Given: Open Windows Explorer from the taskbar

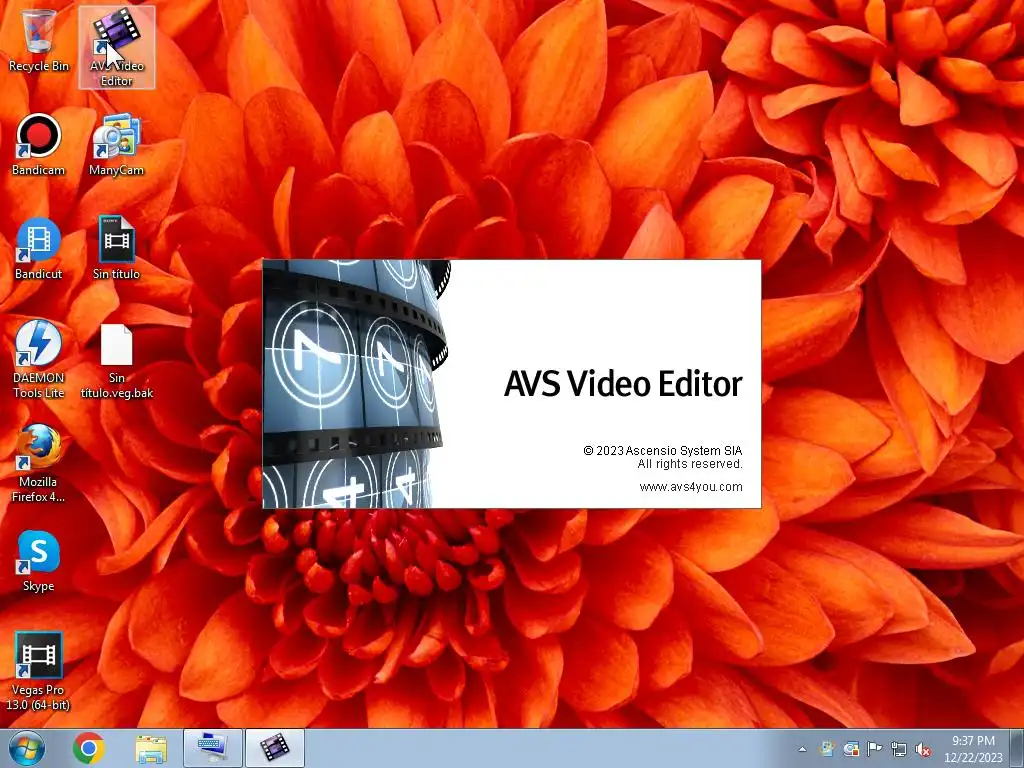Looking at the screenshot, I should 151,748.
